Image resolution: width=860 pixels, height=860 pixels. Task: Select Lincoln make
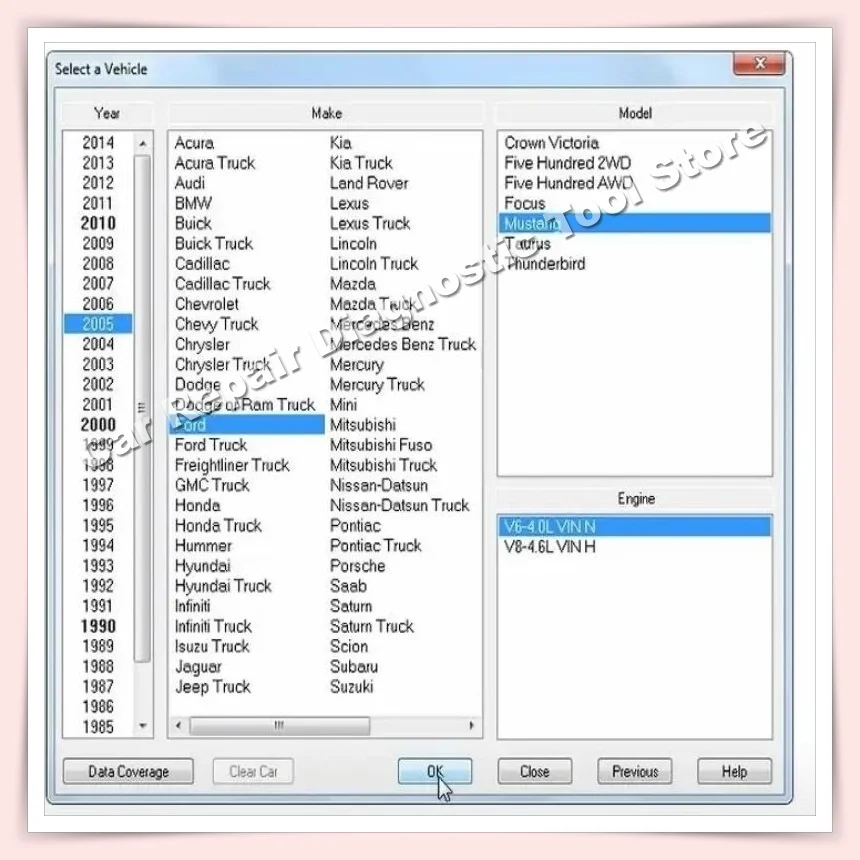tap(353, 244)
